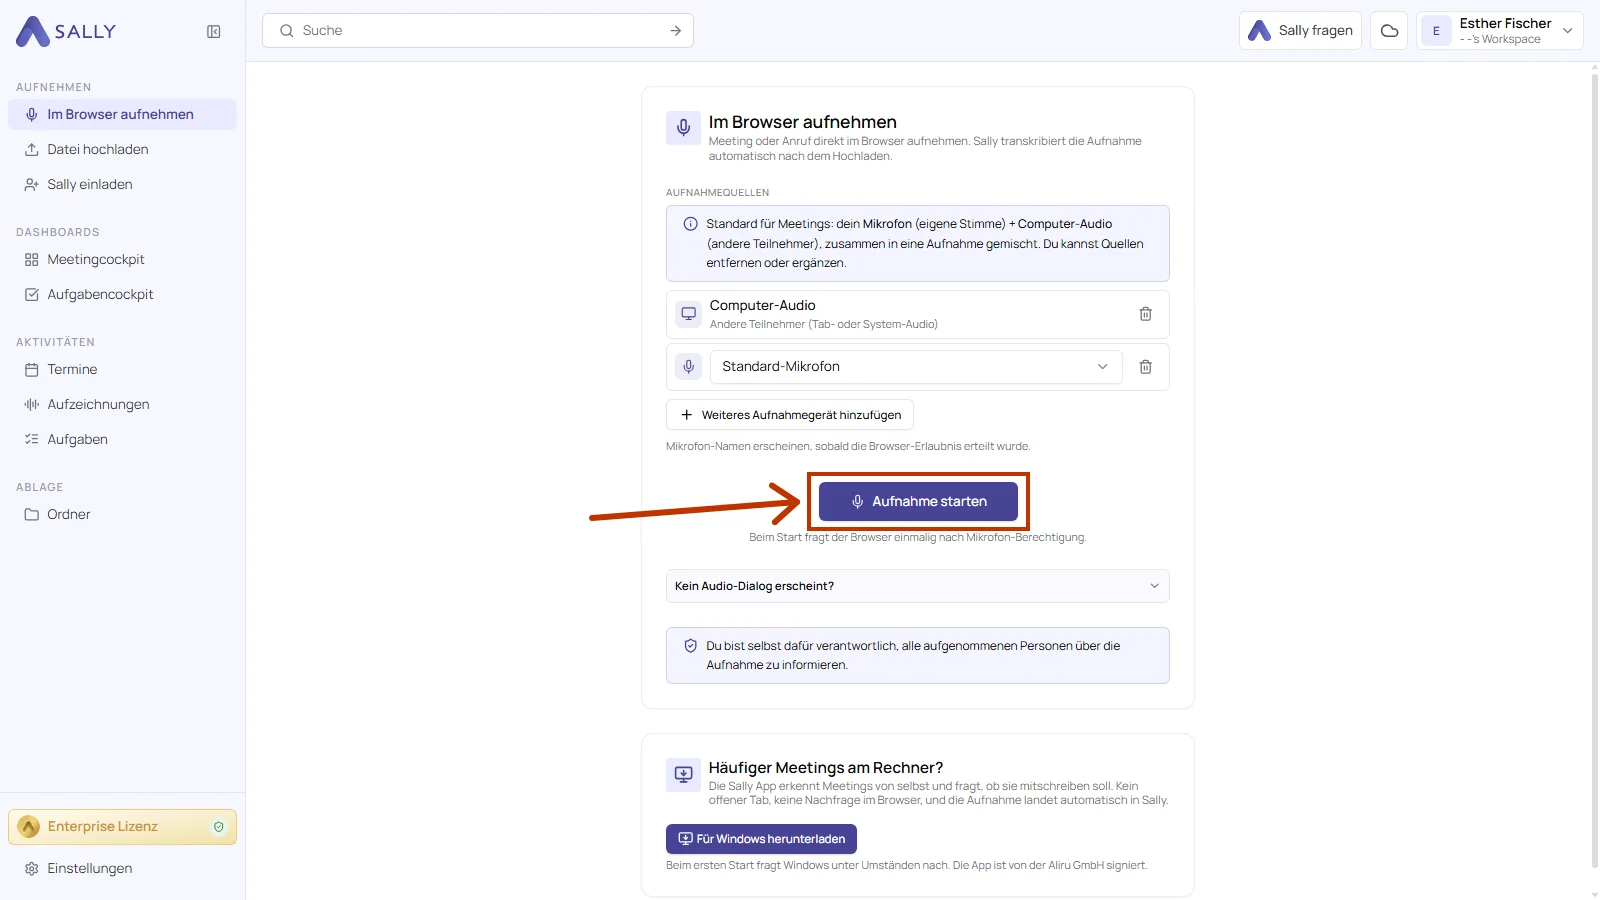Go to Datei hochladen
Viewport: 1600px width, 900px height.
[x=122, y=149]
